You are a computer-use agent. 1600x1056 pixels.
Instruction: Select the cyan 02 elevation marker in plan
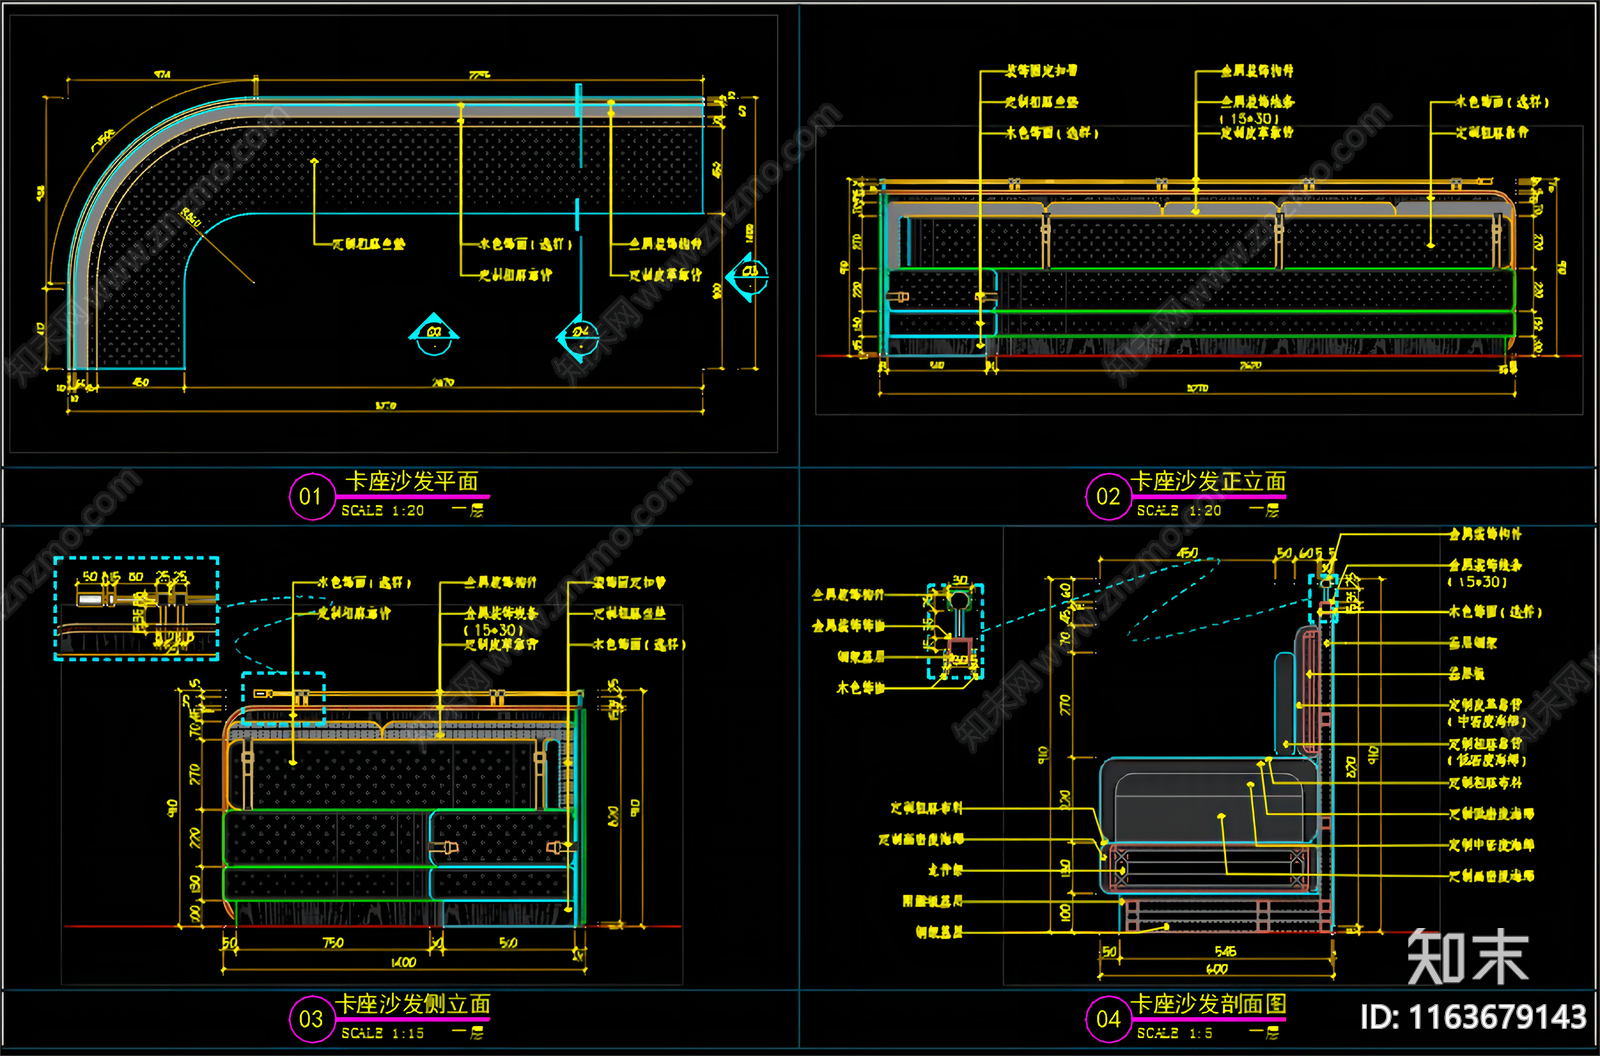click(x=434, y=334)
